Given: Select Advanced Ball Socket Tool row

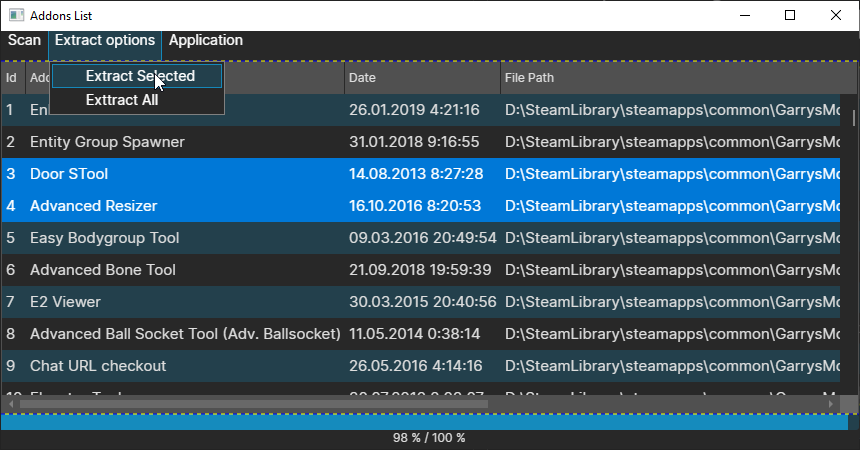Looking at the screenshot, I should 185,334.
